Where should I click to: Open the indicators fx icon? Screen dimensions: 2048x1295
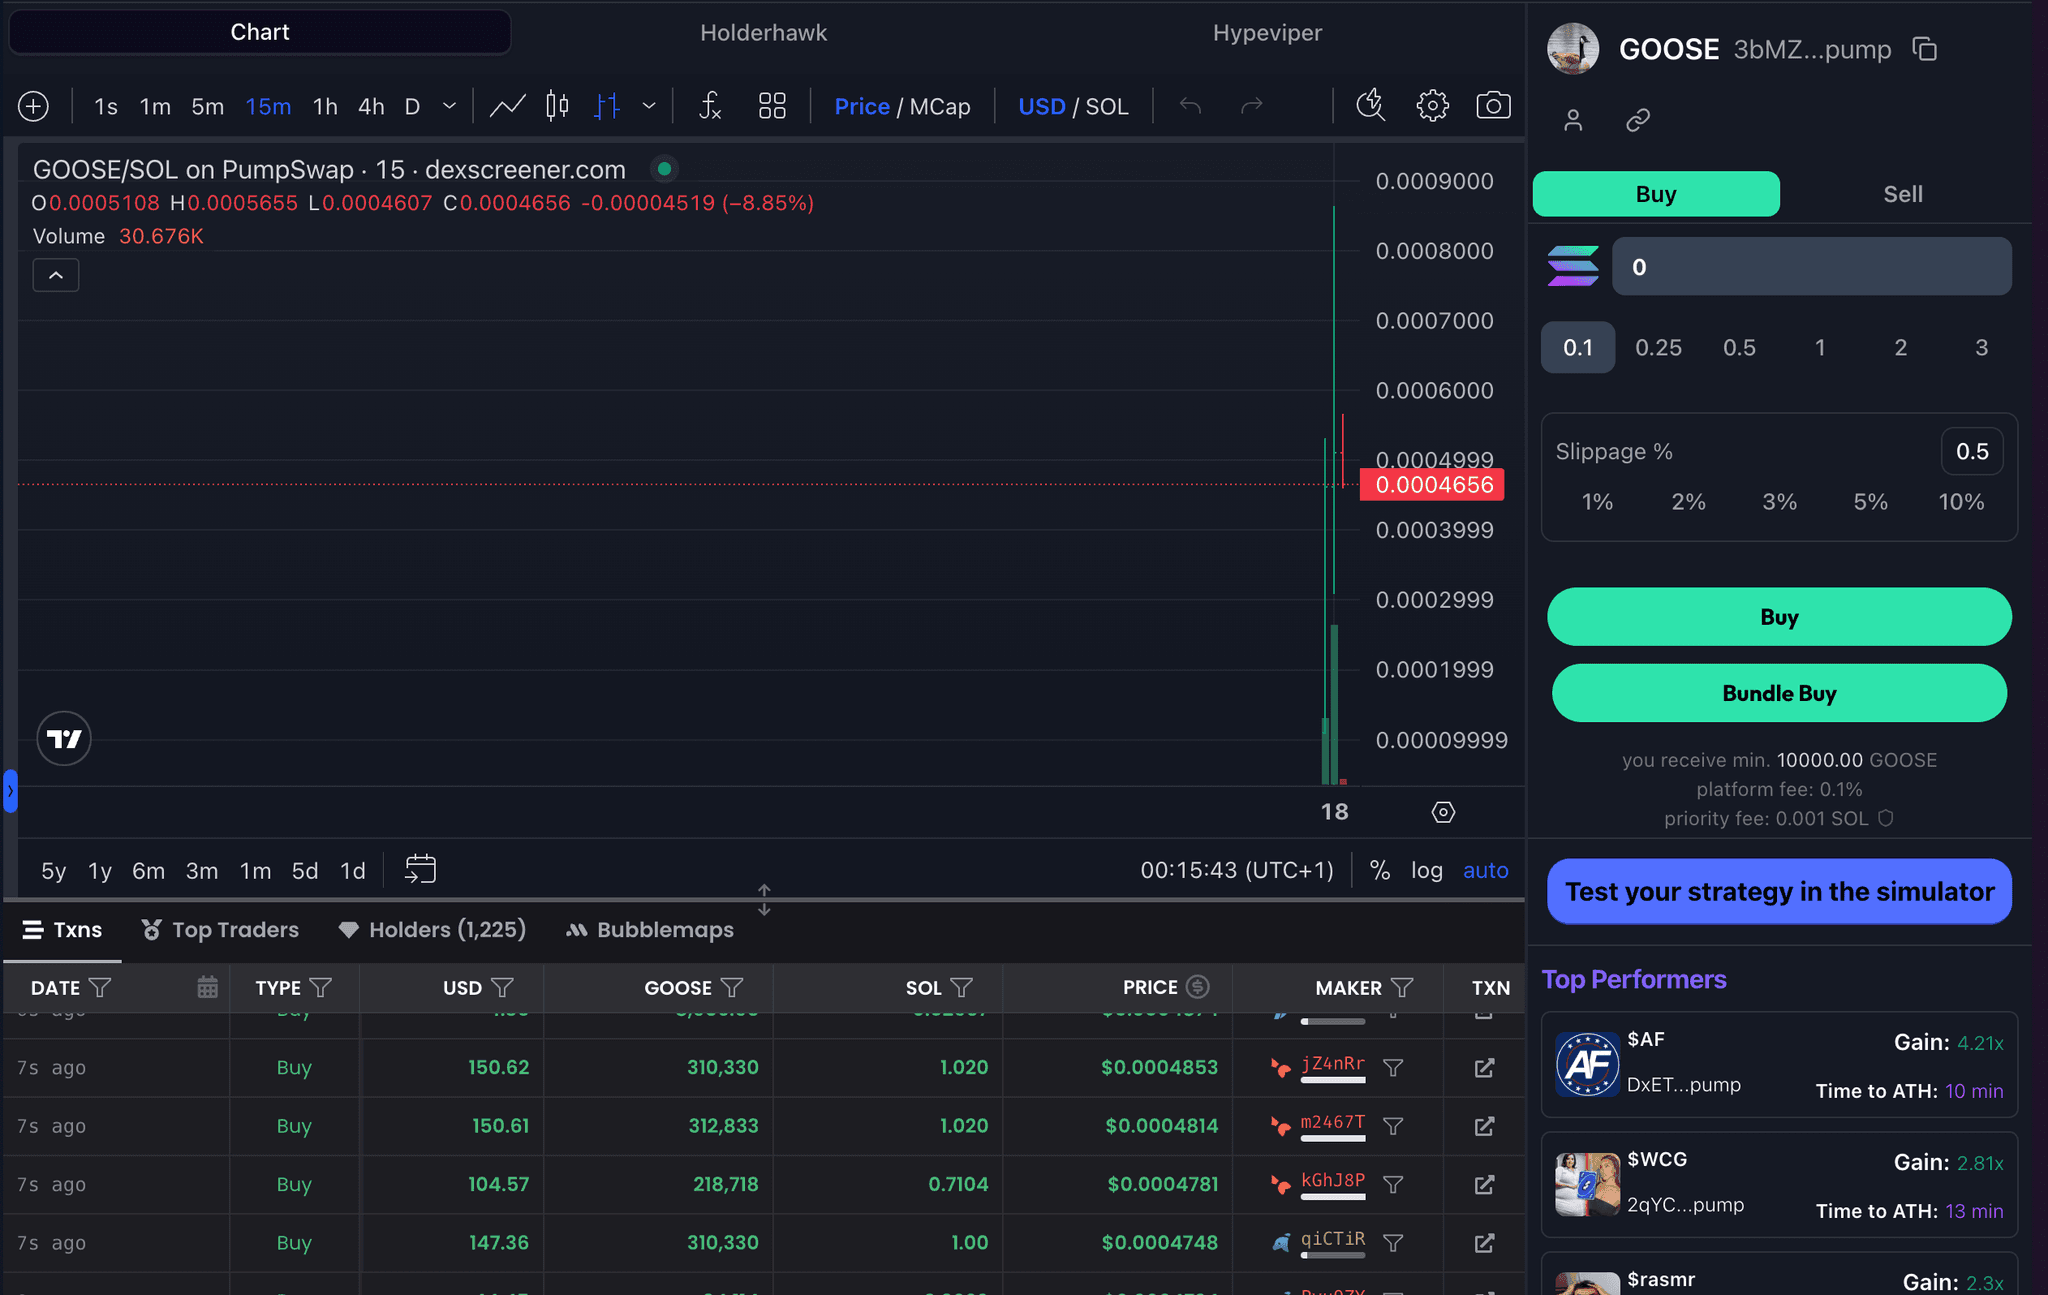[x=709, y=106]
